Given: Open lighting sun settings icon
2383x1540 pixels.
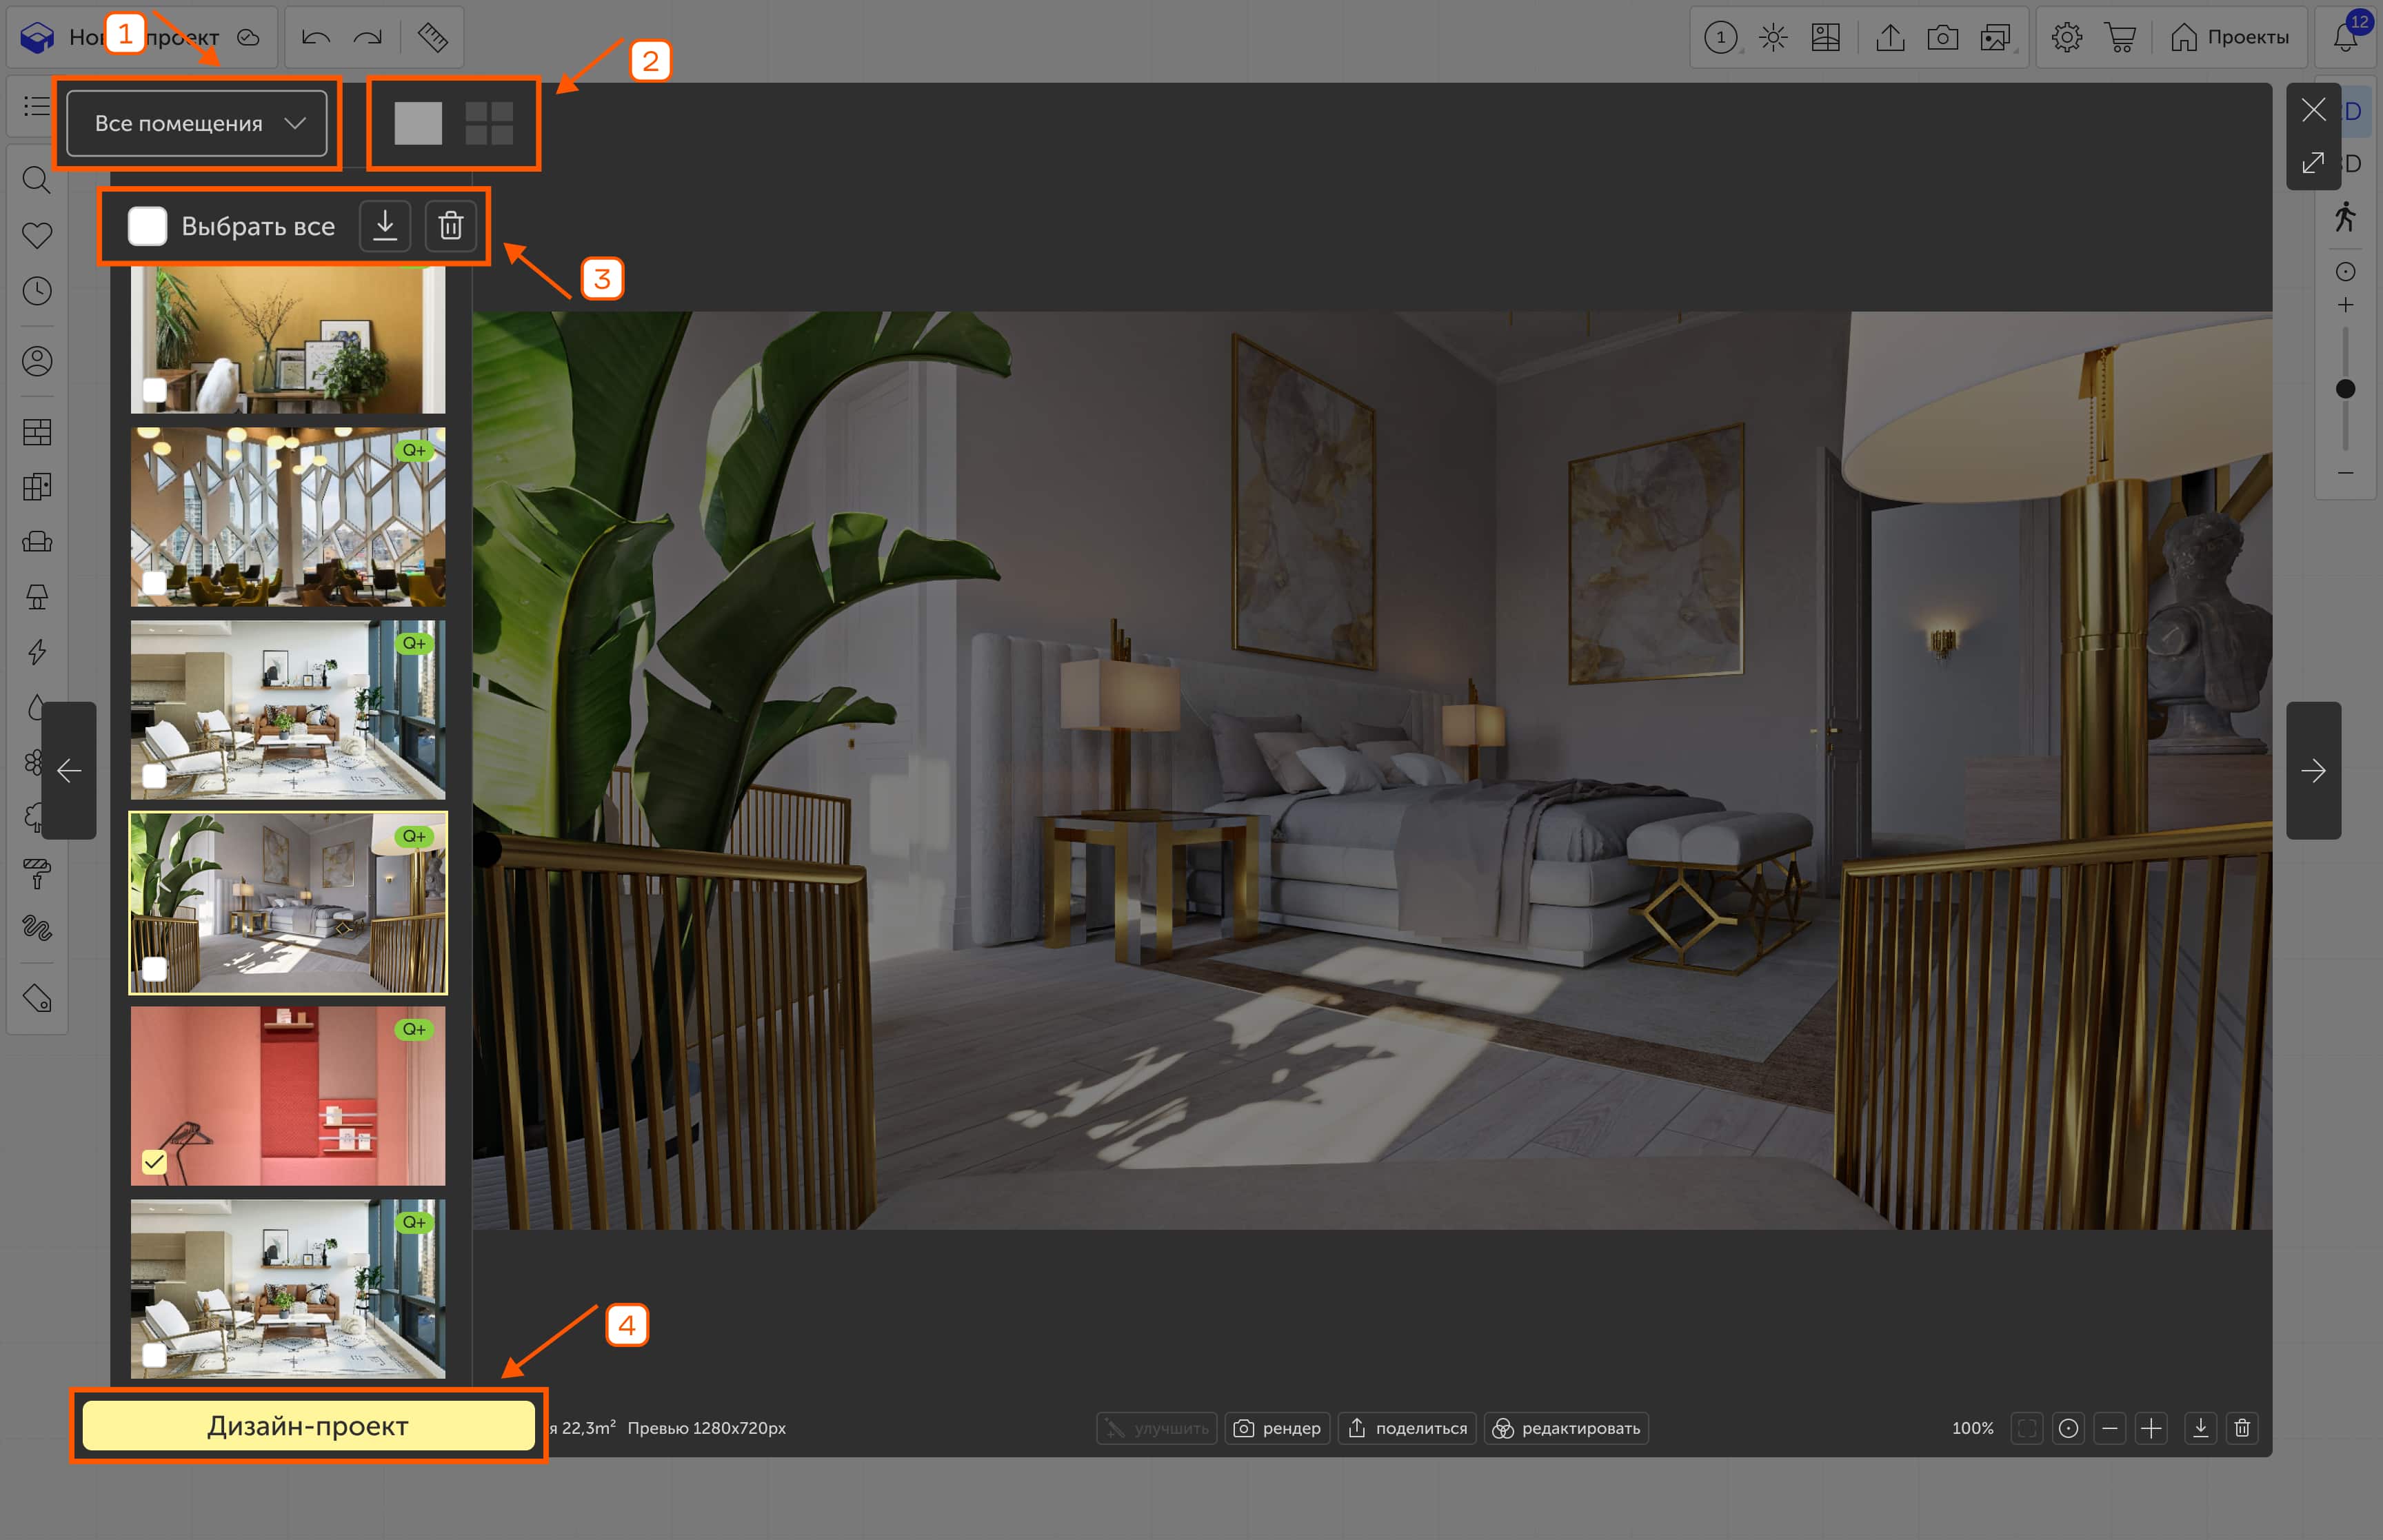Looking at the screenshot, I should (1773, 38).
